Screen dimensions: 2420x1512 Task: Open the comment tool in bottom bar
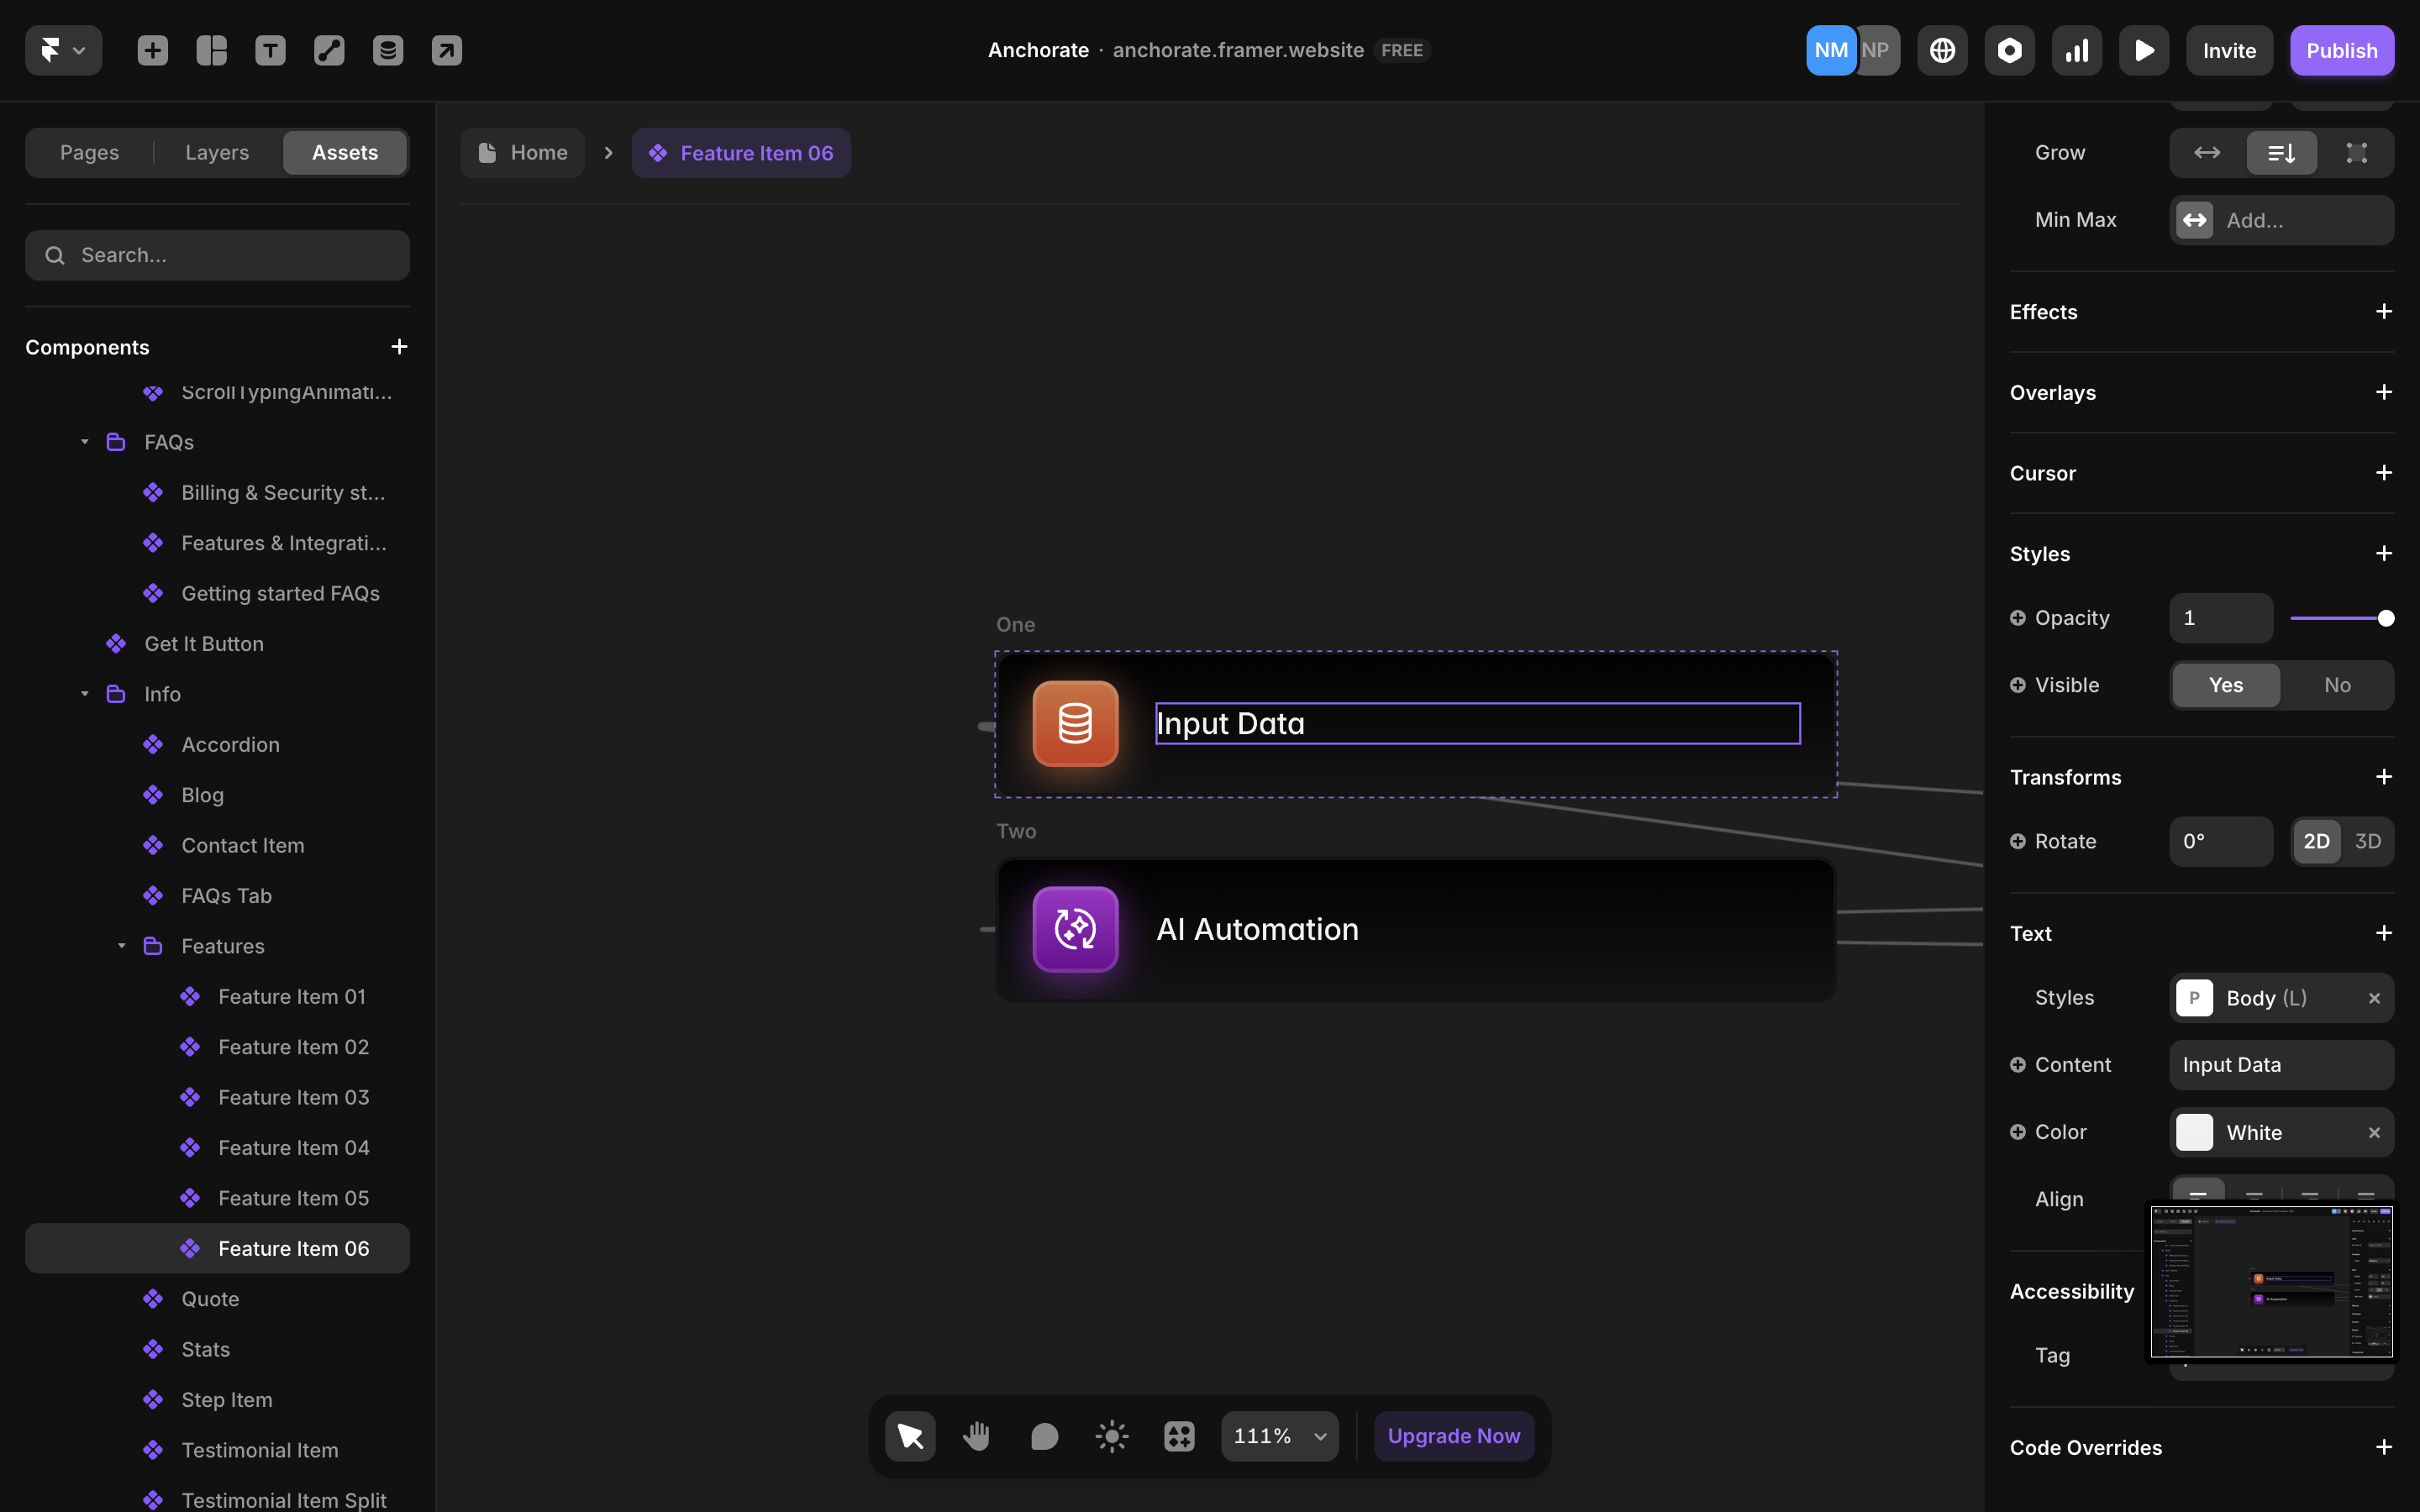tap(1044, 1436)
